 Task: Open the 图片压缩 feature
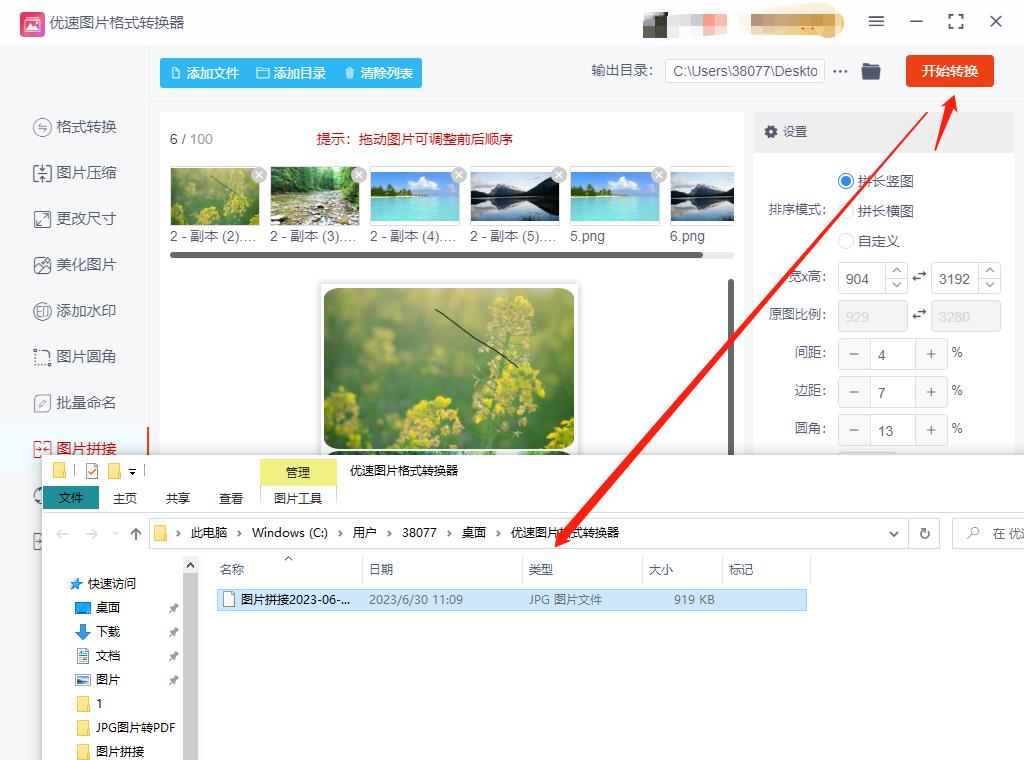pyautogui.click(x=75, y=173)
